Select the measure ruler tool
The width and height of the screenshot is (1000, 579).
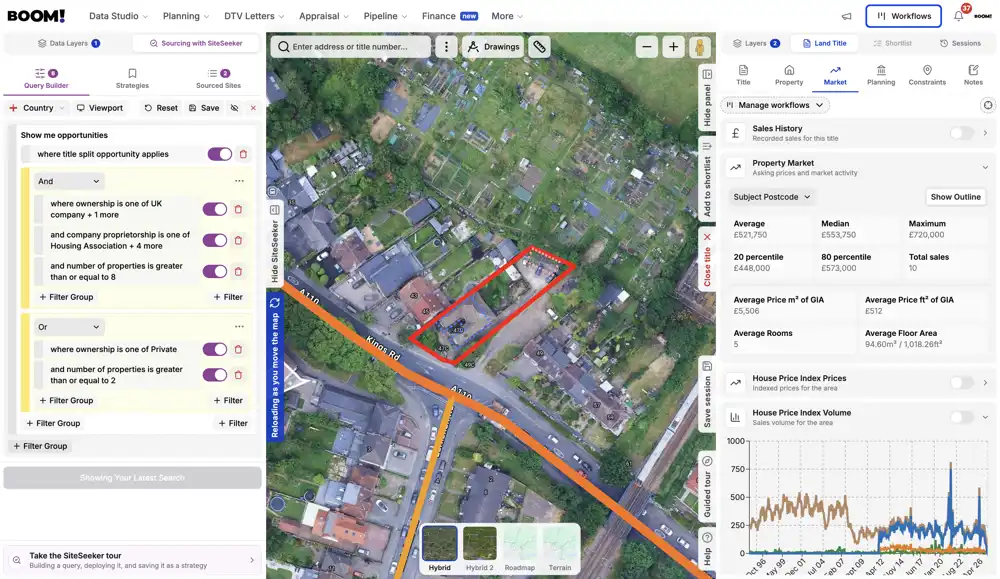pyautogui.click(x=540, y=47)
